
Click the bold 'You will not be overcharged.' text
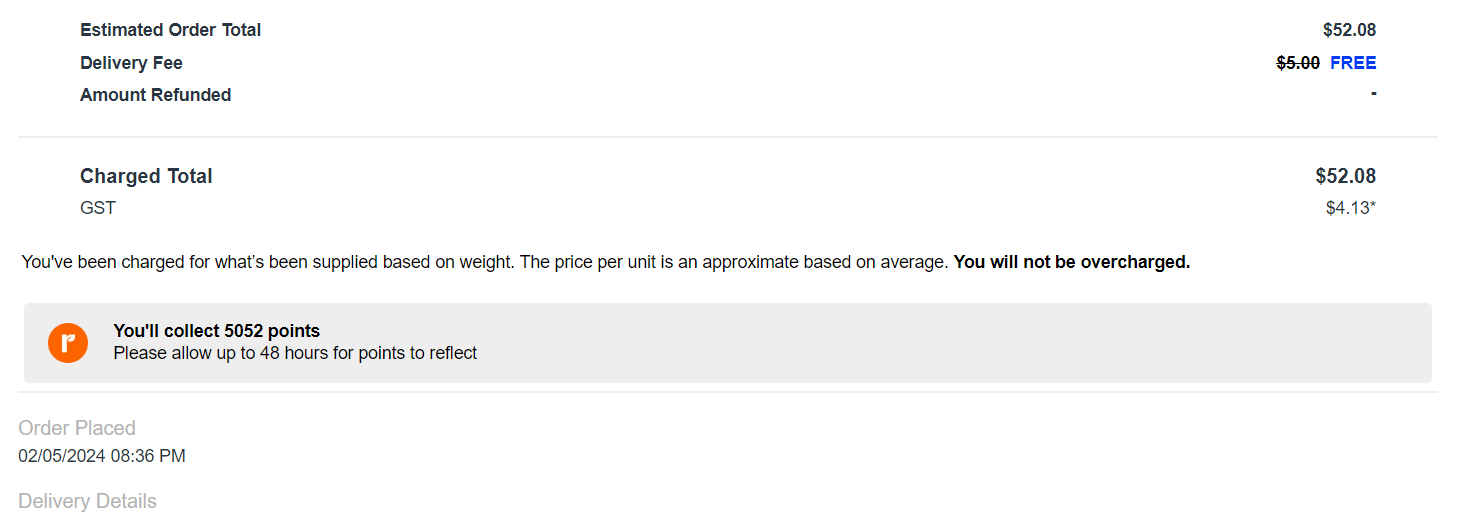(x=1071, y=263)
